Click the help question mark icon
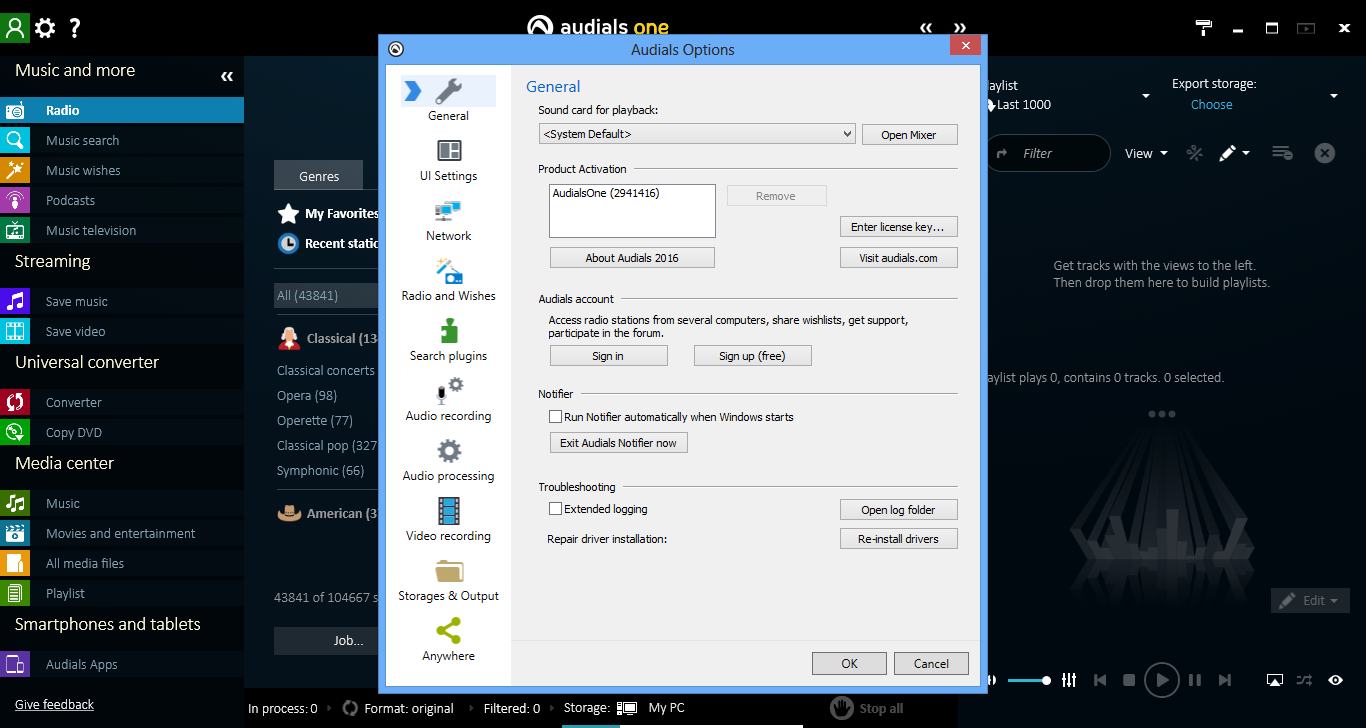This screenshot has height=728, width=1366. pyautogui.click(x=74, y=28)
